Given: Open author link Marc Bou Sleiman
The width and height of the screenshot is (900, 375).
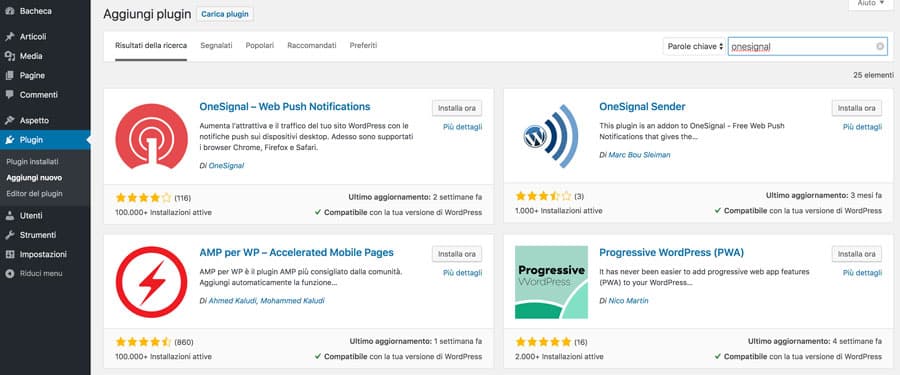Looking at the screenshot, I should tap(639, 155).
